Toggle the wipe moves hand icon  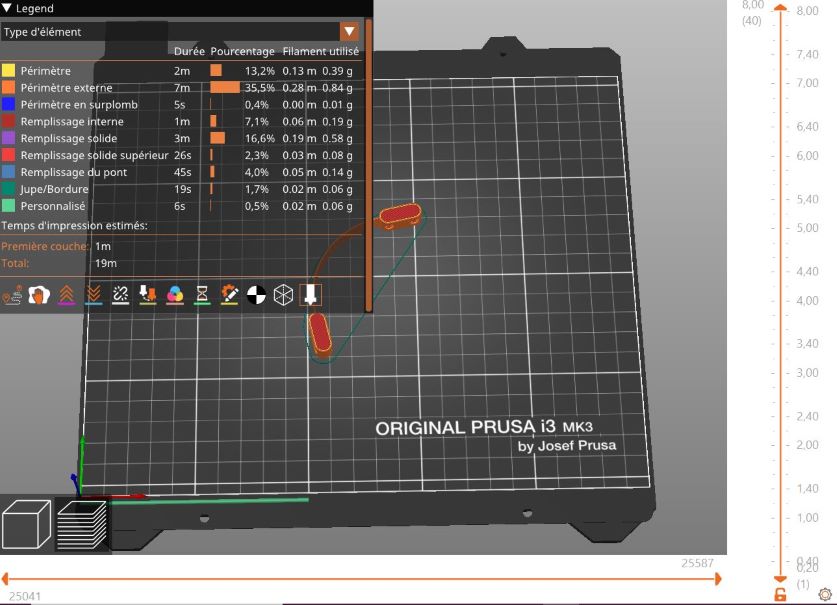coord(39,295)
